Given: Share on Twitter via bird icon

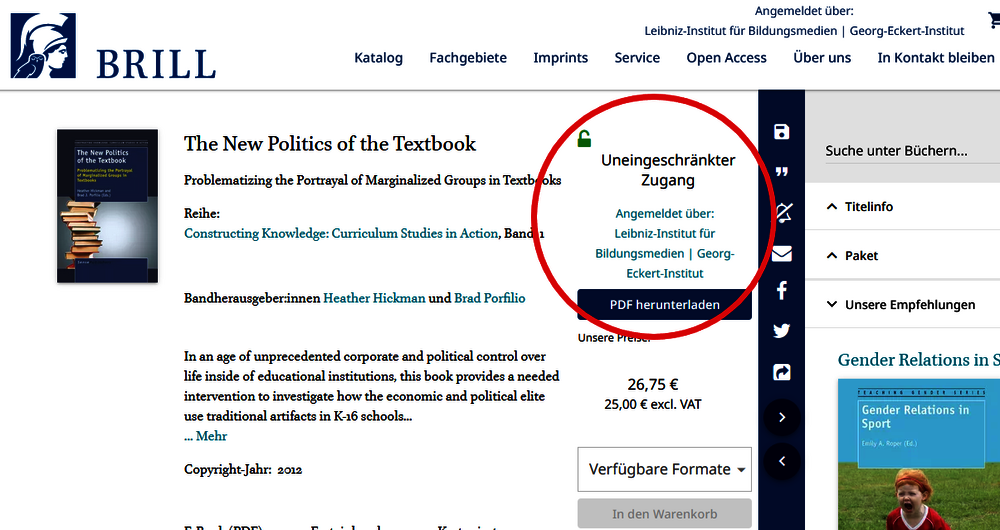Looking at the screenshot, I should (x=782, y=331).
